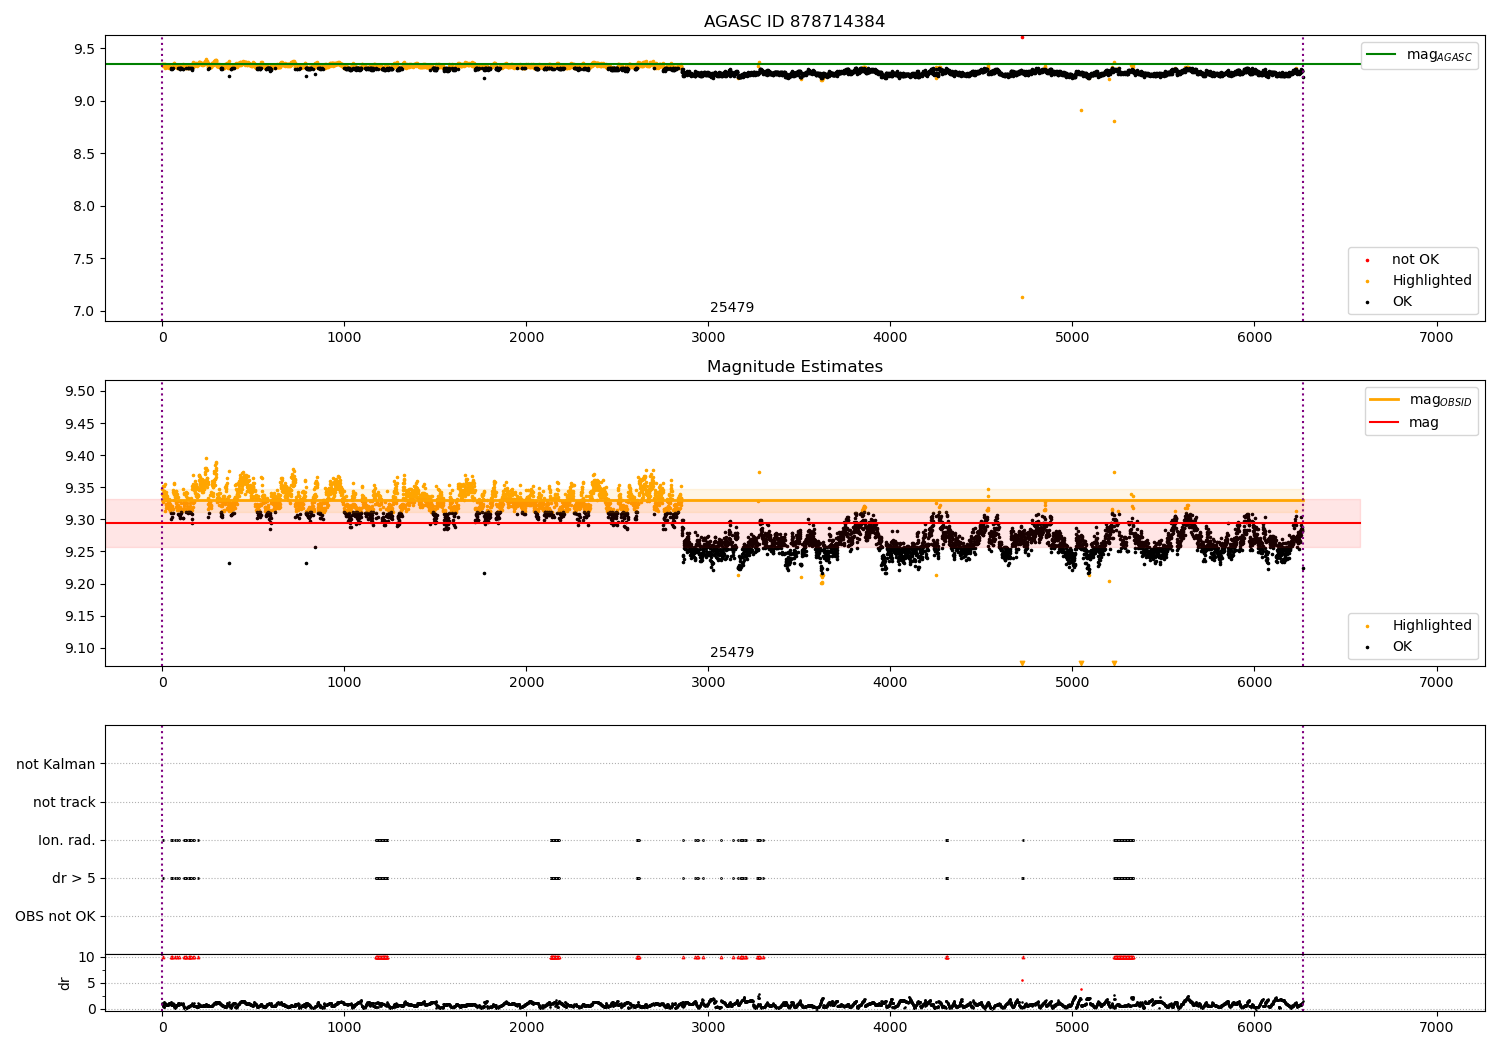Click the 10 tick on the dr axis
This screenshot has width=1500, height=1050.
[87, 957]
